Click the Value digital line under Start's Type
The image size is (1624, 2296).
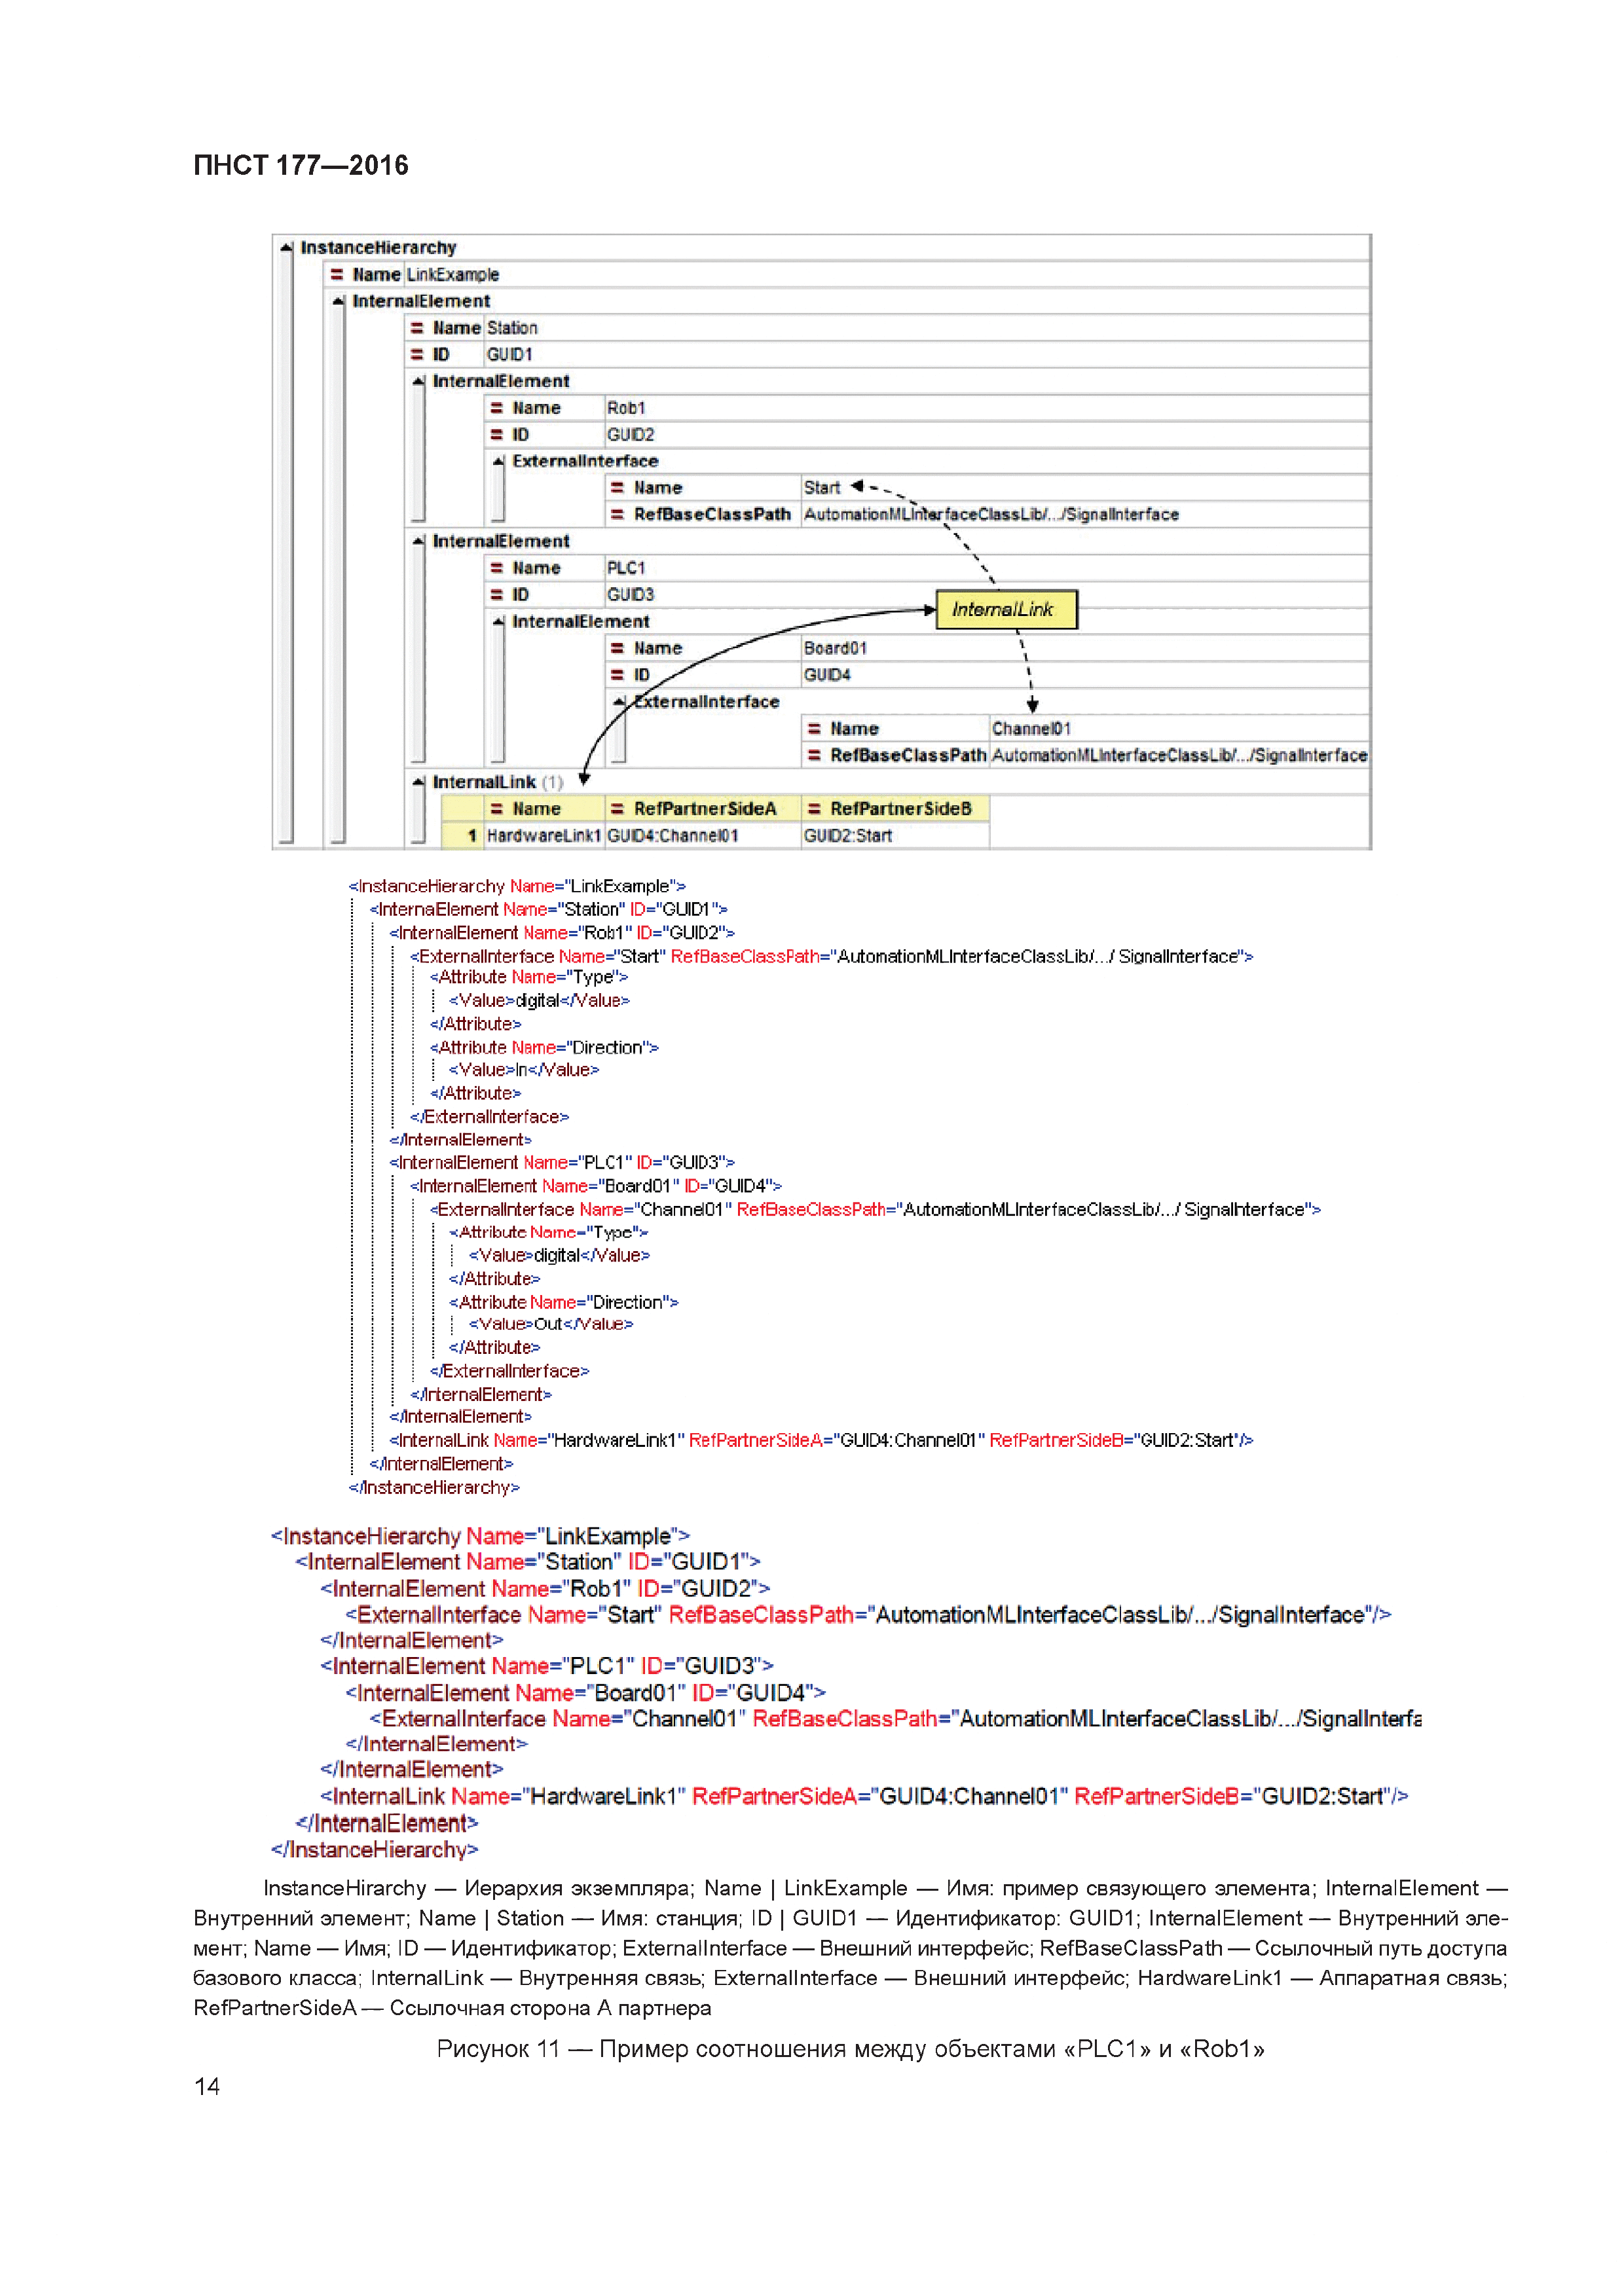click(539, 1000)
